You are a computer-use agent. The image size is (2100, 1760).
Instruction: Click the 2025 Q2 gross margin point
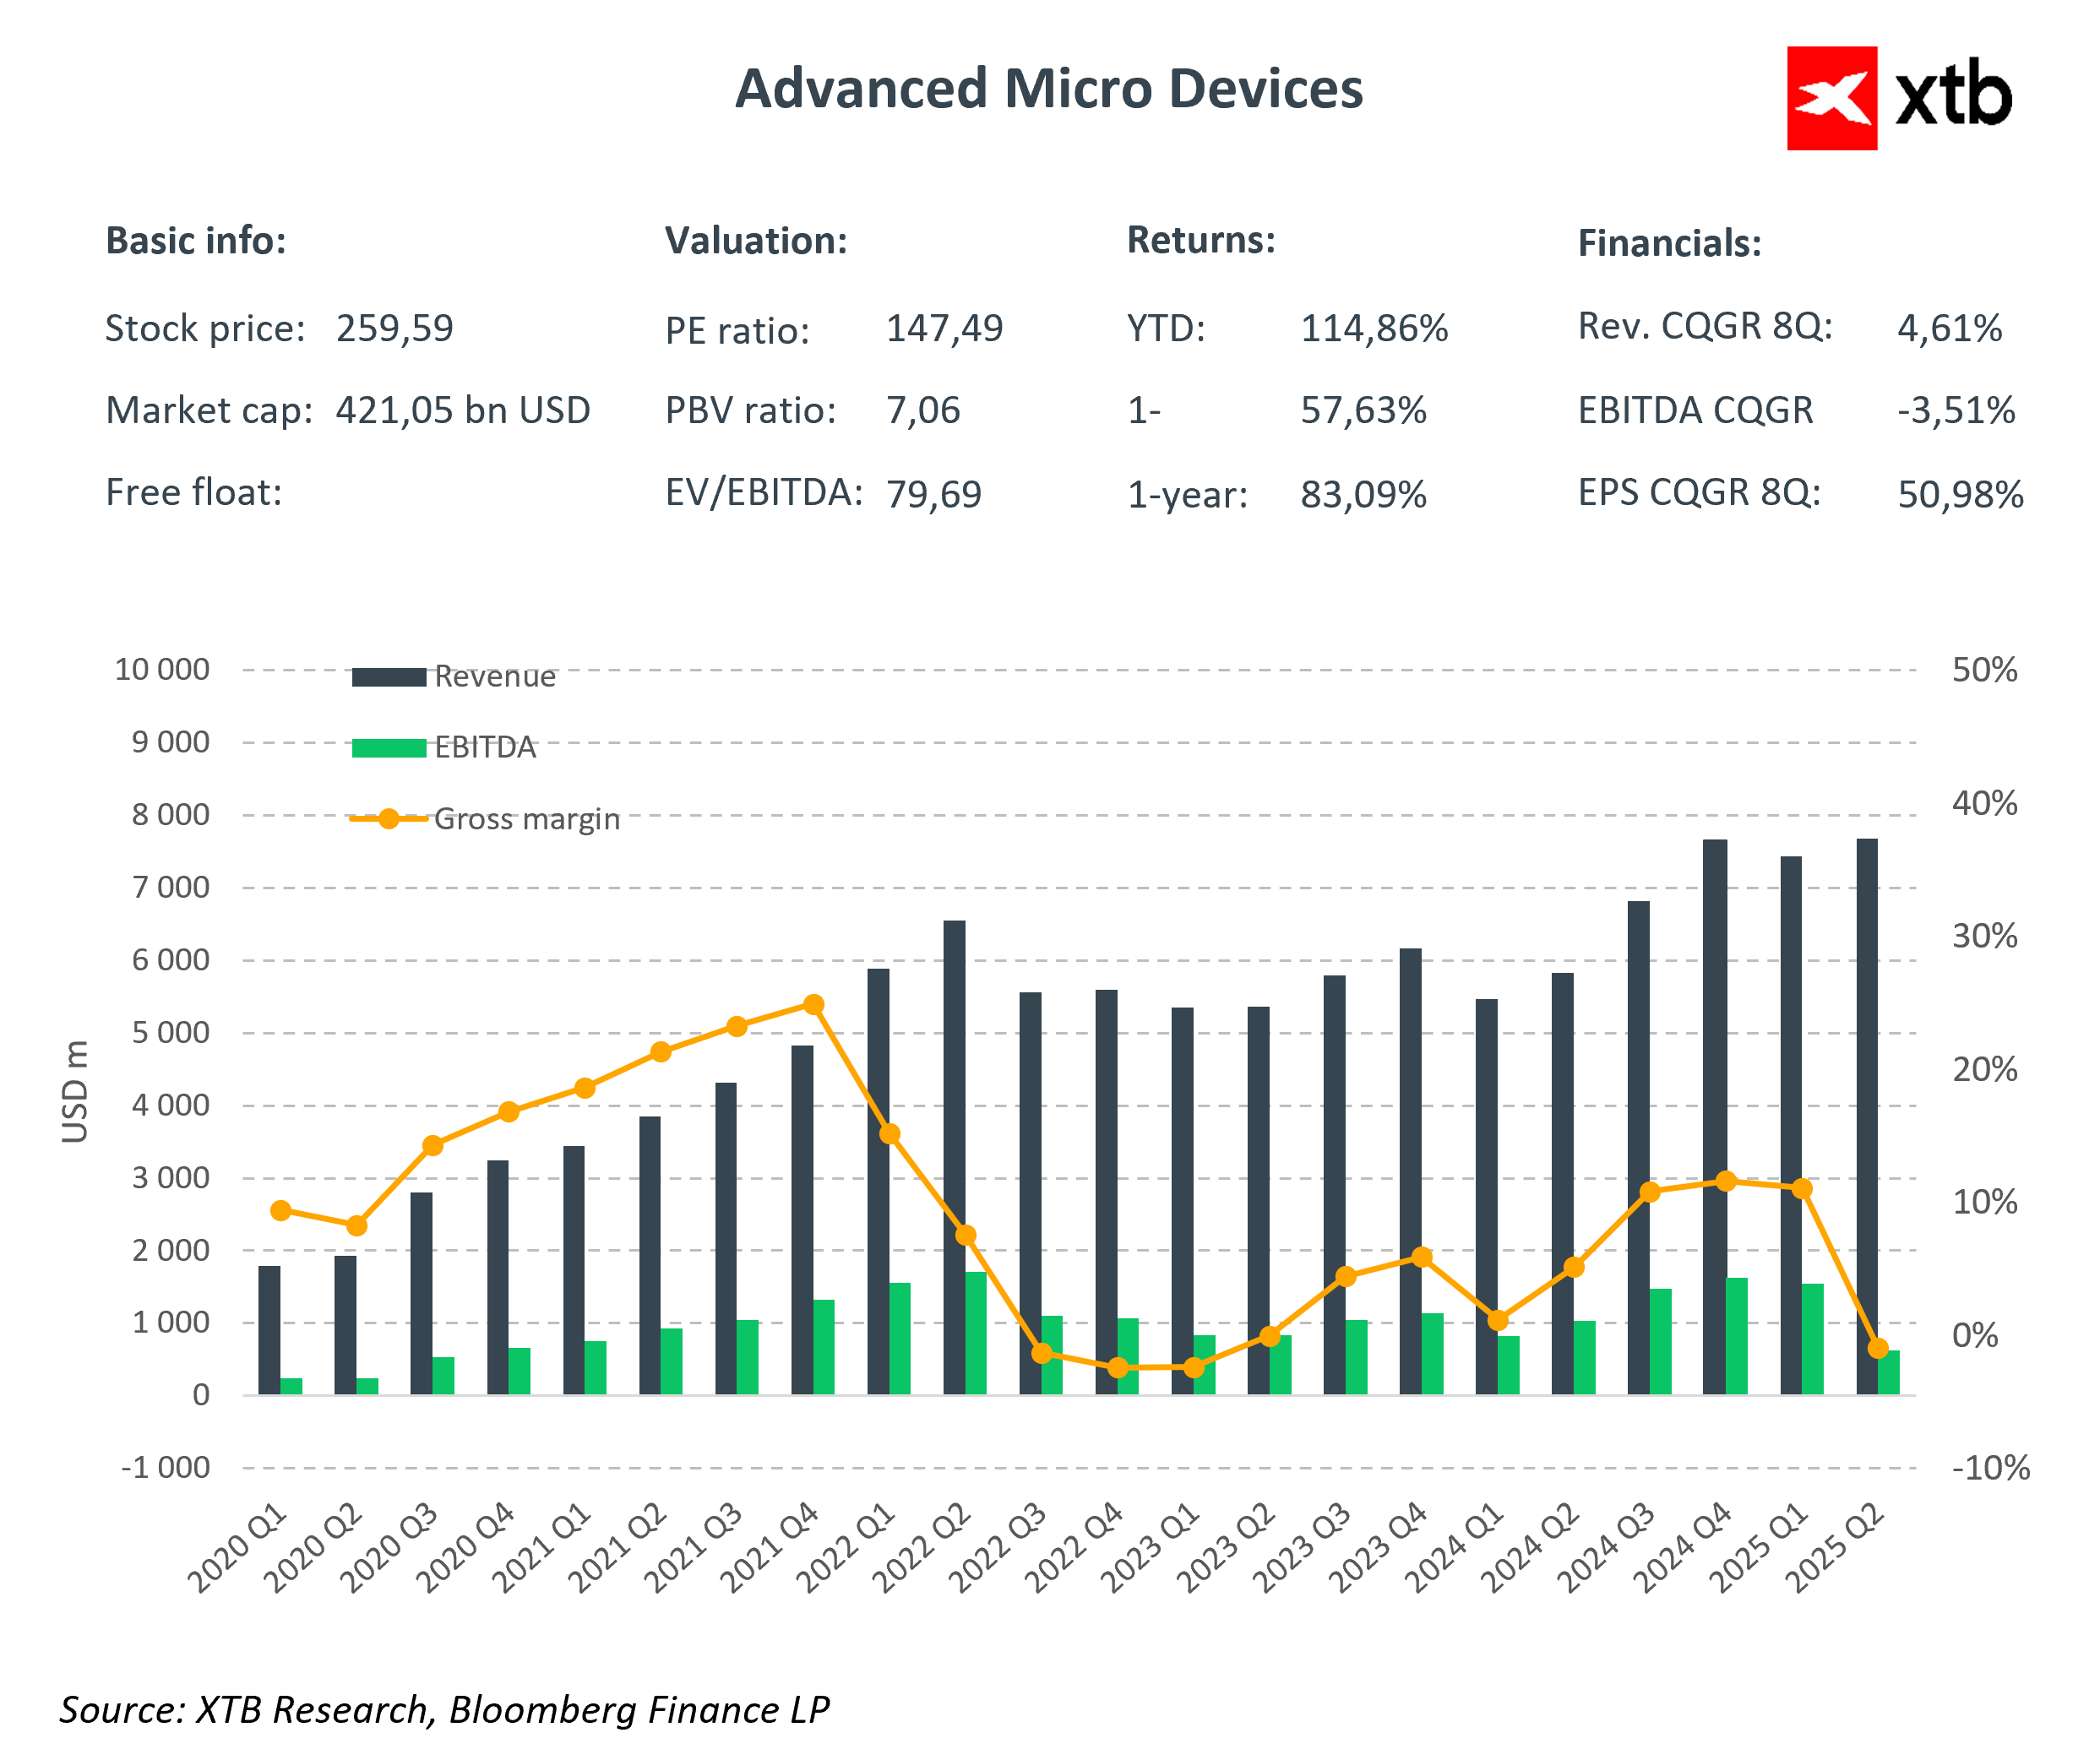click(1878, 1349)
